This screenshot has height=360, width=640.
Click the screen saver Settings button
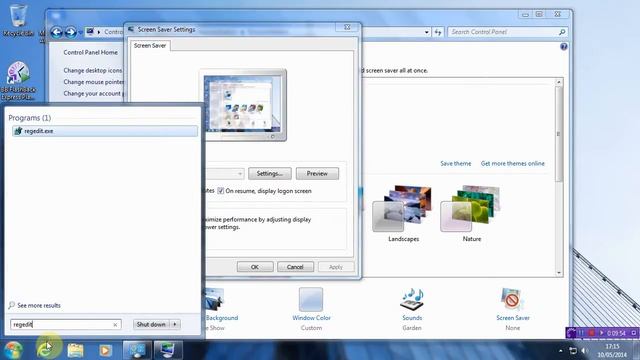click(x=270, y=173)
